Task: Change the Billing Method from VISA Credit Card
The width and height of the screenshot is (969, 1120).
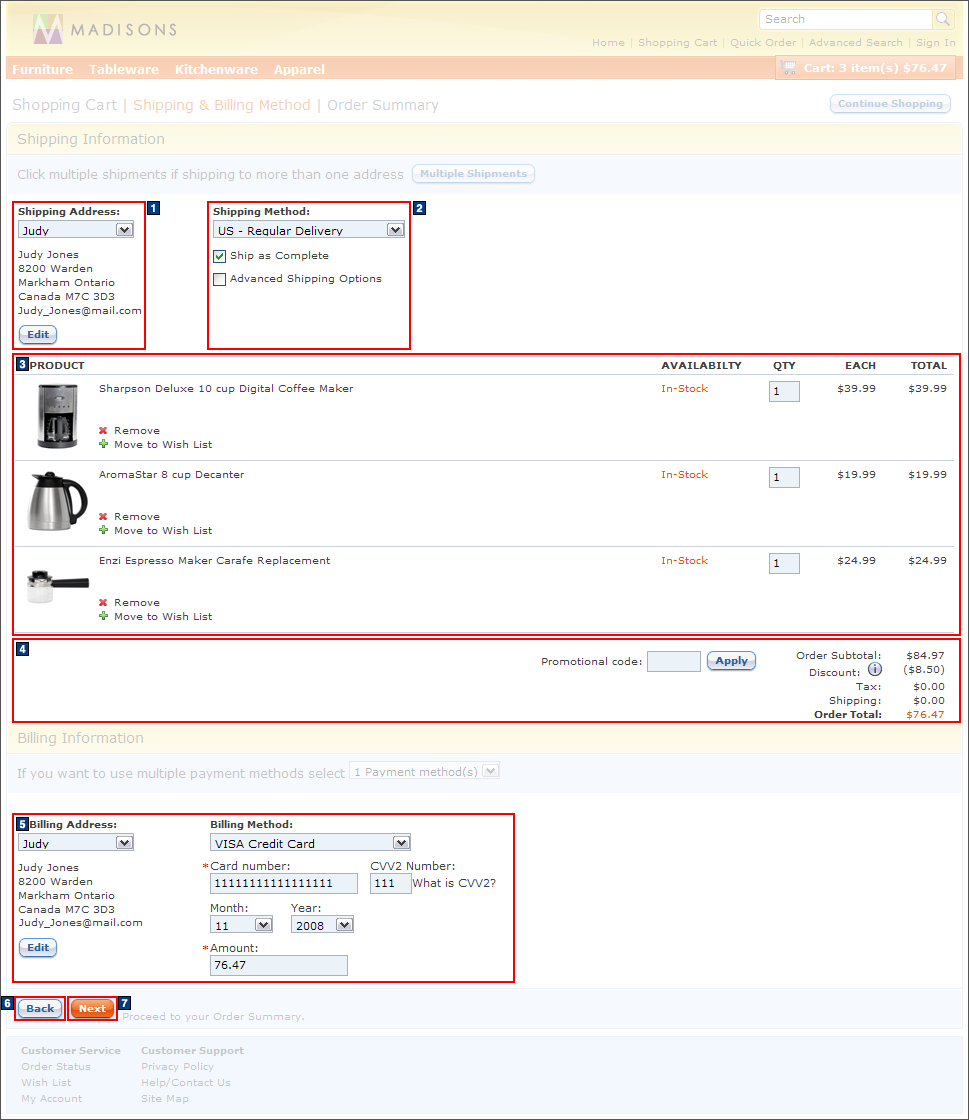Action: pyautogui.click(x=401, y=842)
